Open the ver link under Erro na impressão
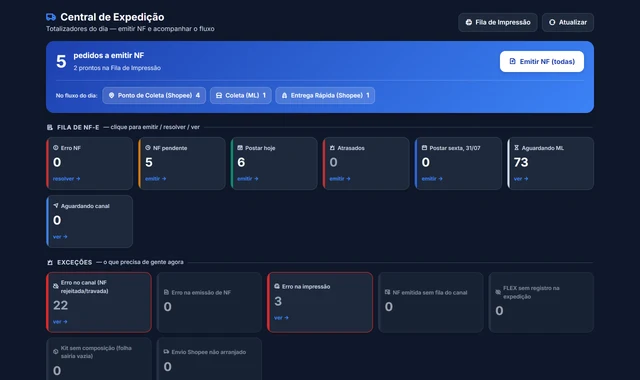The width and height of the screenshot is (640, 380). [x=281, y=318]
